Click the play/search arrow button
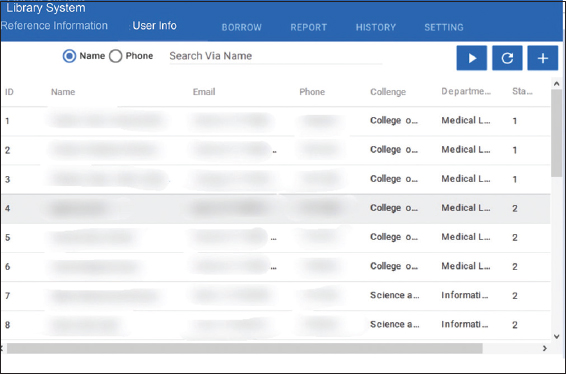Viewport: 566px width, 374px height. click(x=471, y=58)
